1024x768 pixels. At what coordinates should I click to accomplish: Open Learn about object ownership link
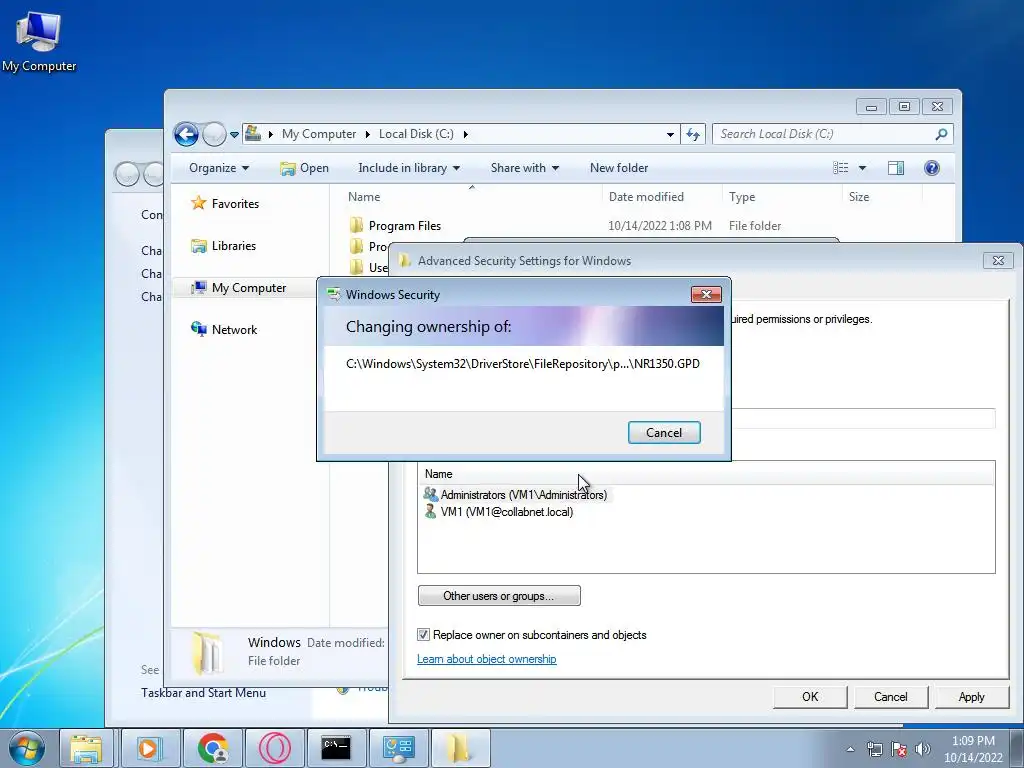click(487, 659)
